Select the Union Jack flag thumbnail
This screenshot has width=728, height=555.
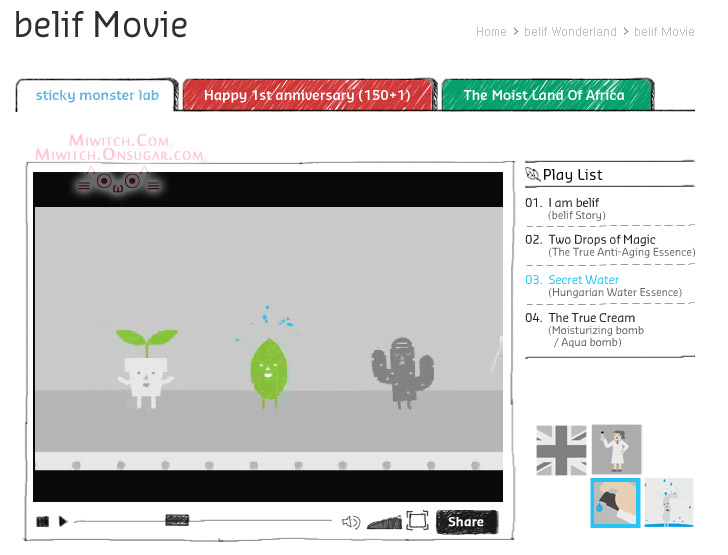[x=561, y=450]
